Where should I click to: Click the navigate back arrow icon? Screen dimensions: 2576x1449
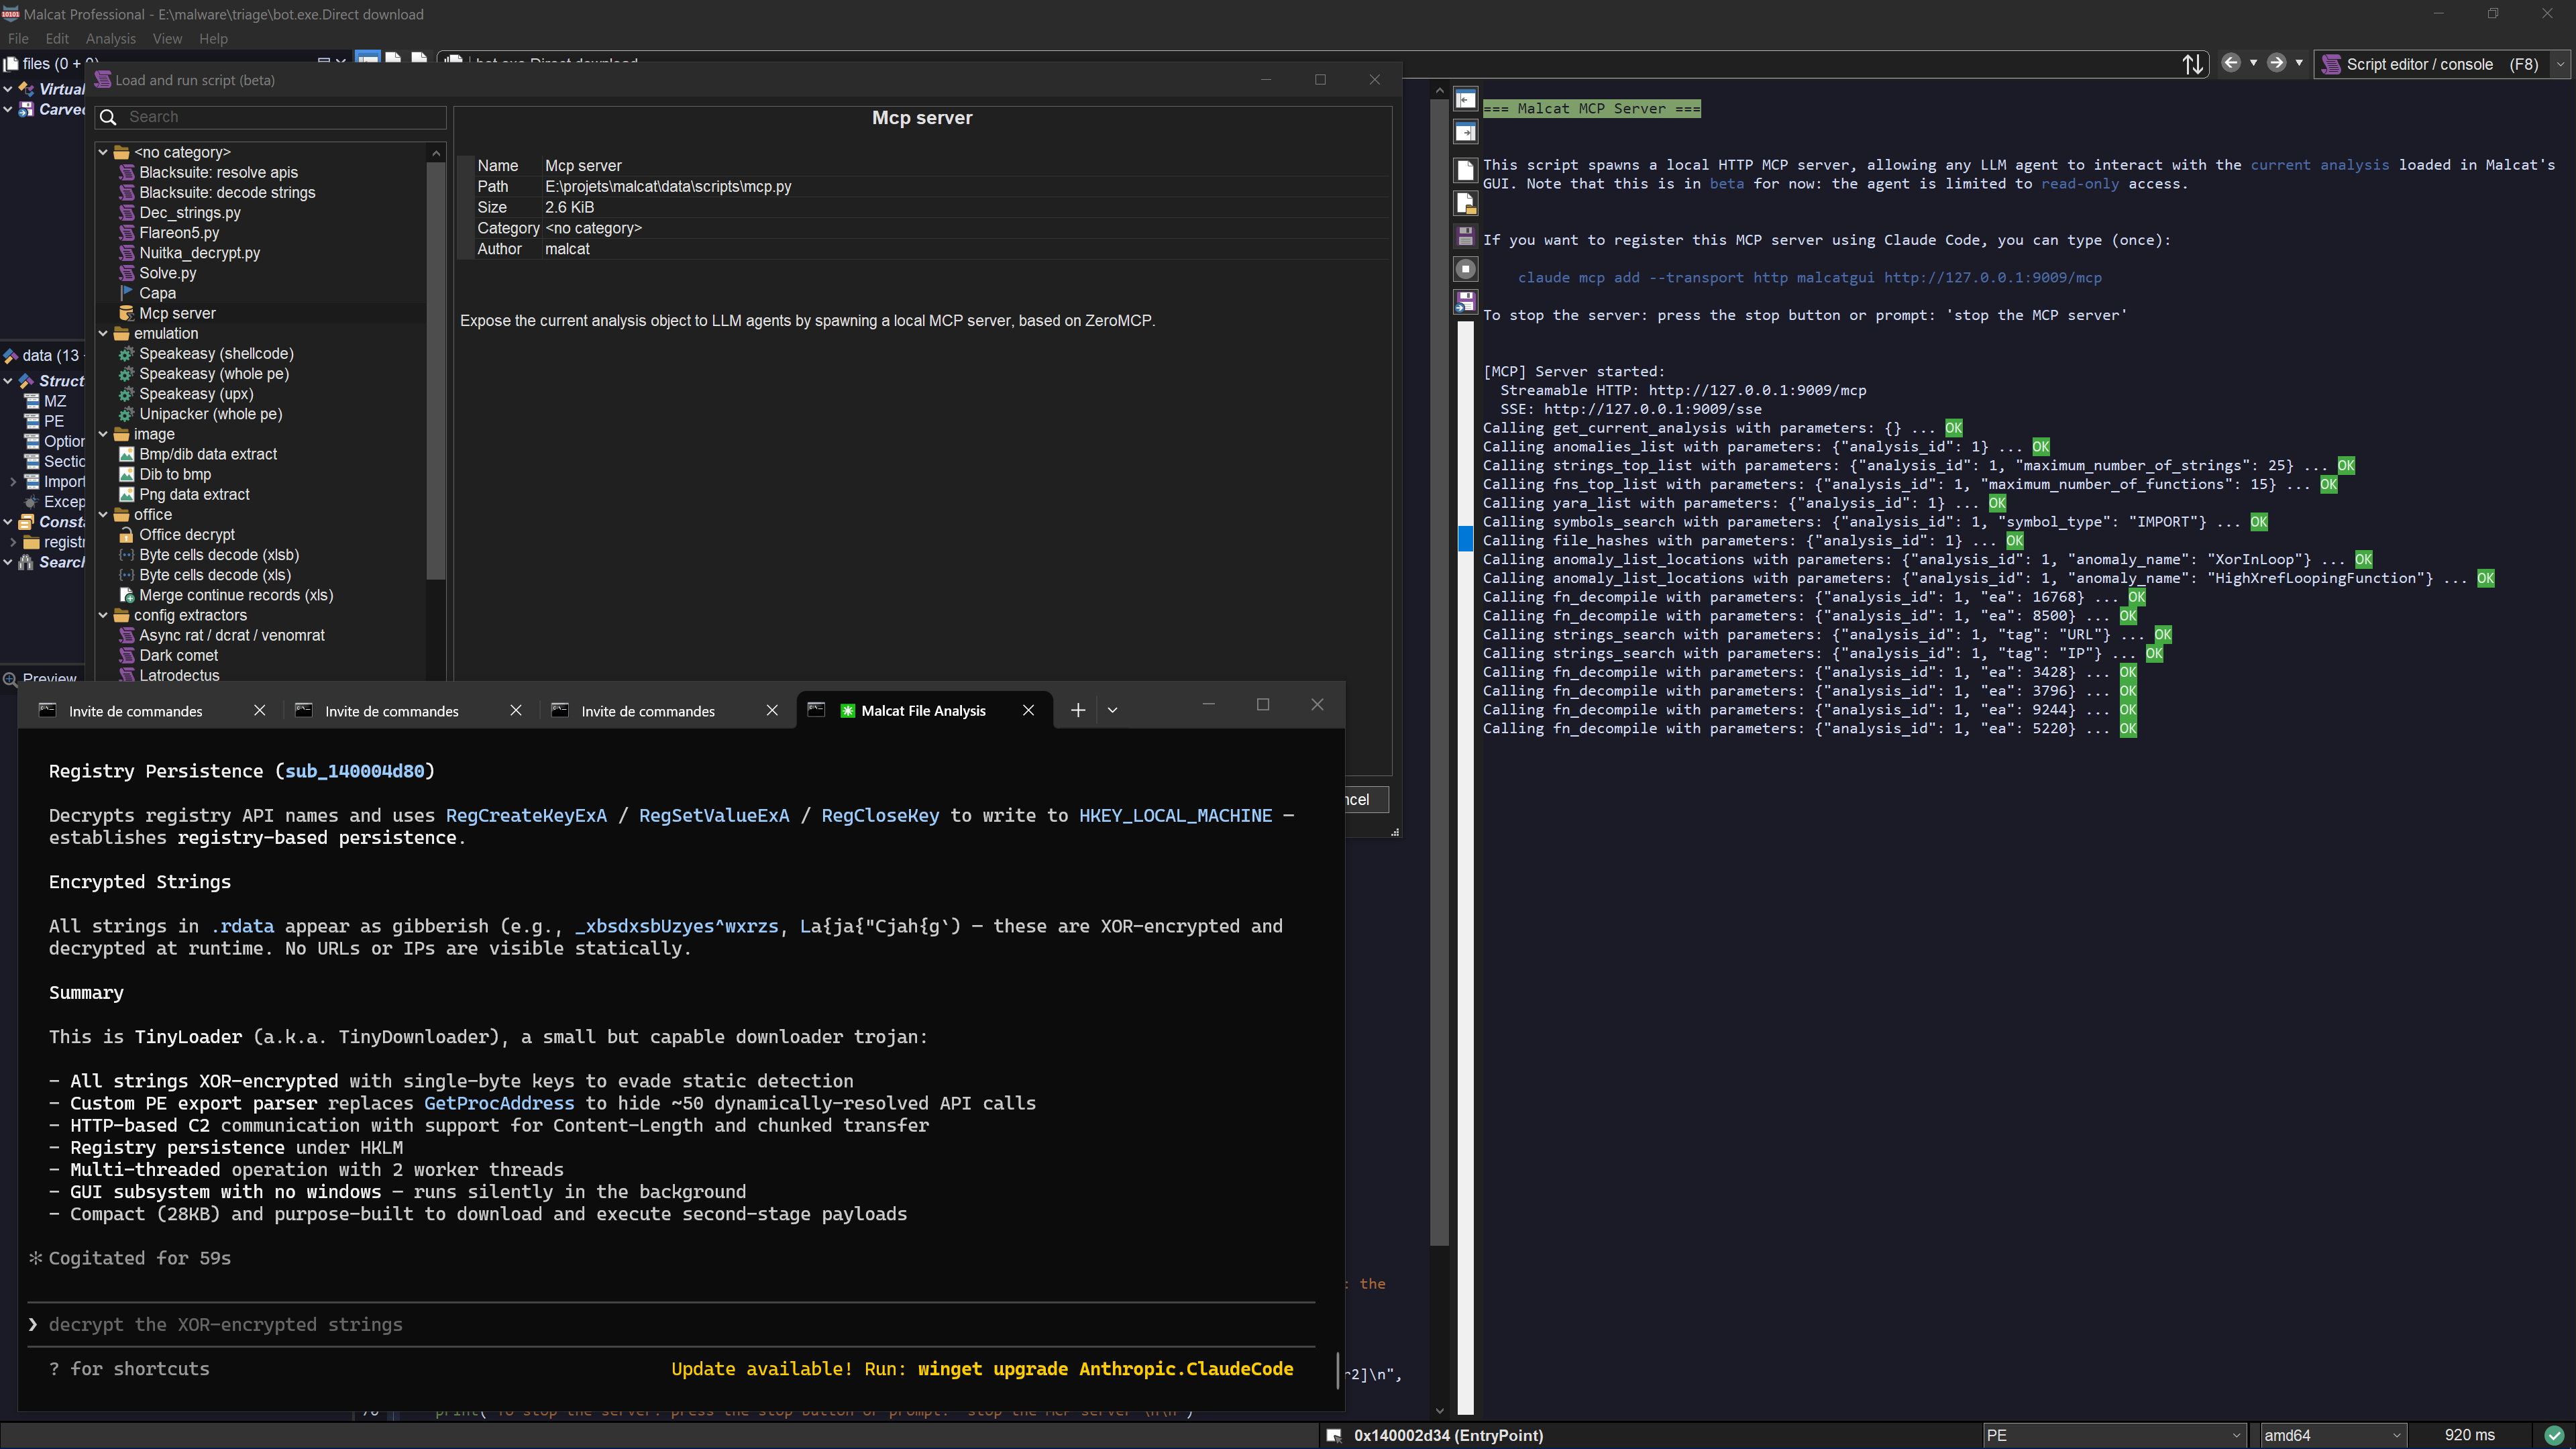click(2232, 63)
